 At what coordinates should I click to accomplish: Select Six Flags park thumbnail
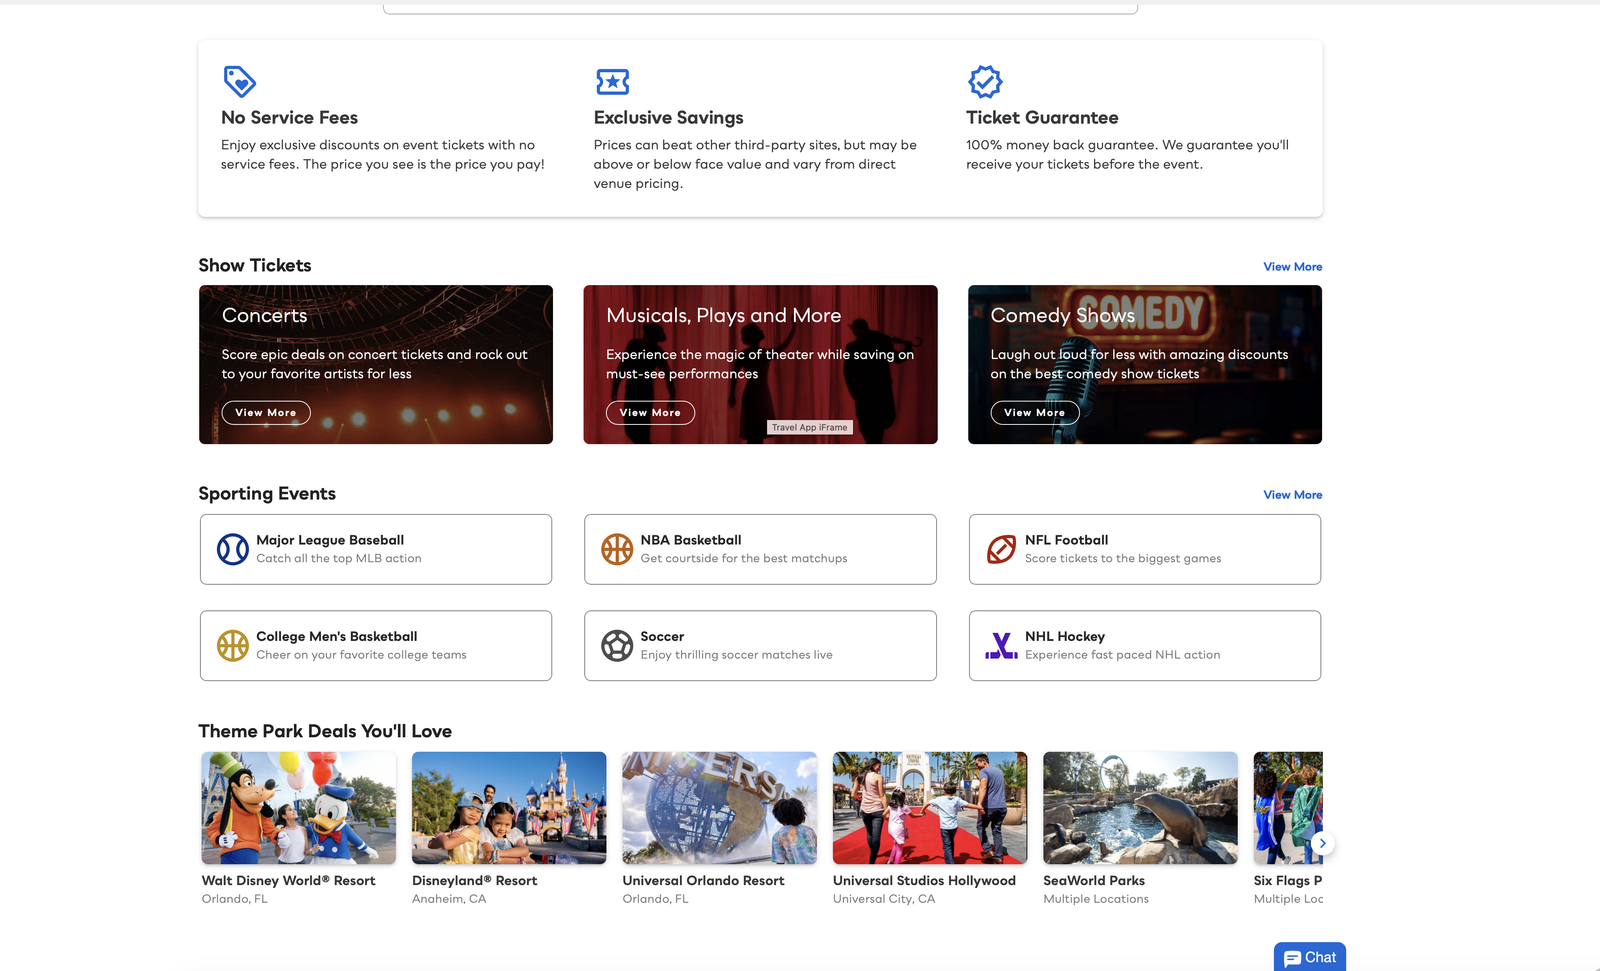tap(1288, 808)
